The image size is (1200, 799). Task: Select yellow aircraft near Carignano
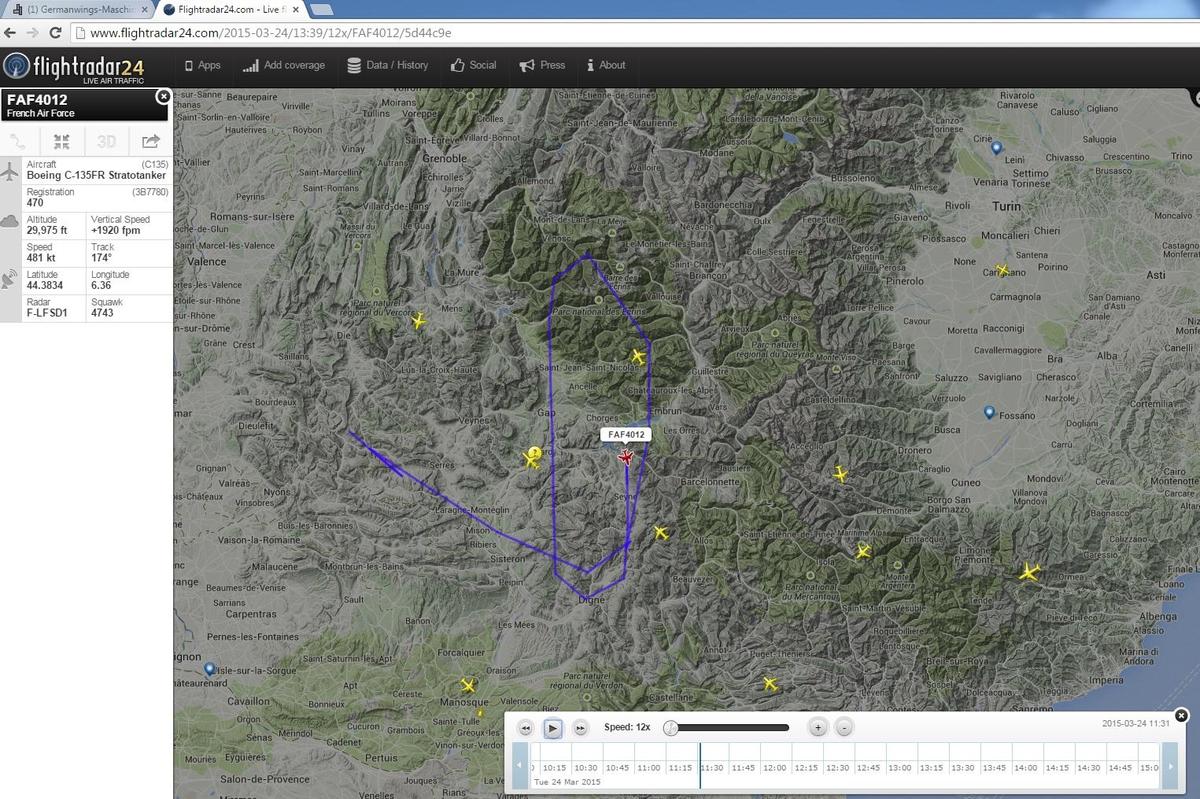pyautogui.click(x=1002, y=270)
